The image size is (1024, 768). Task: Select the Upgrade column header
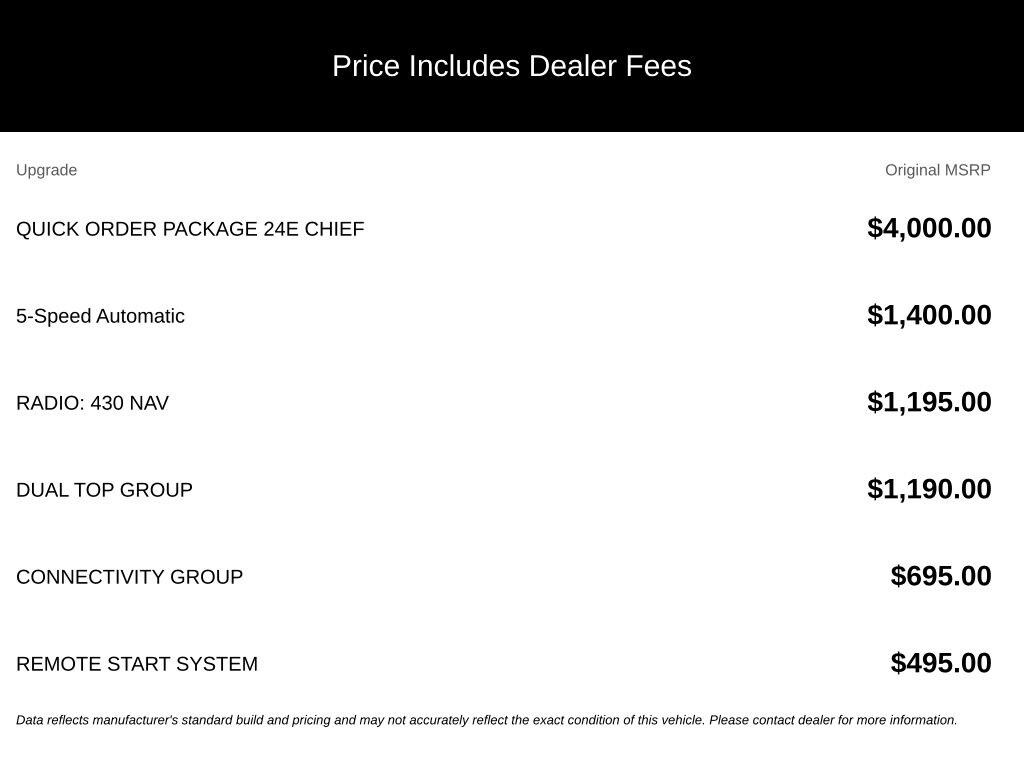point(46,170)
